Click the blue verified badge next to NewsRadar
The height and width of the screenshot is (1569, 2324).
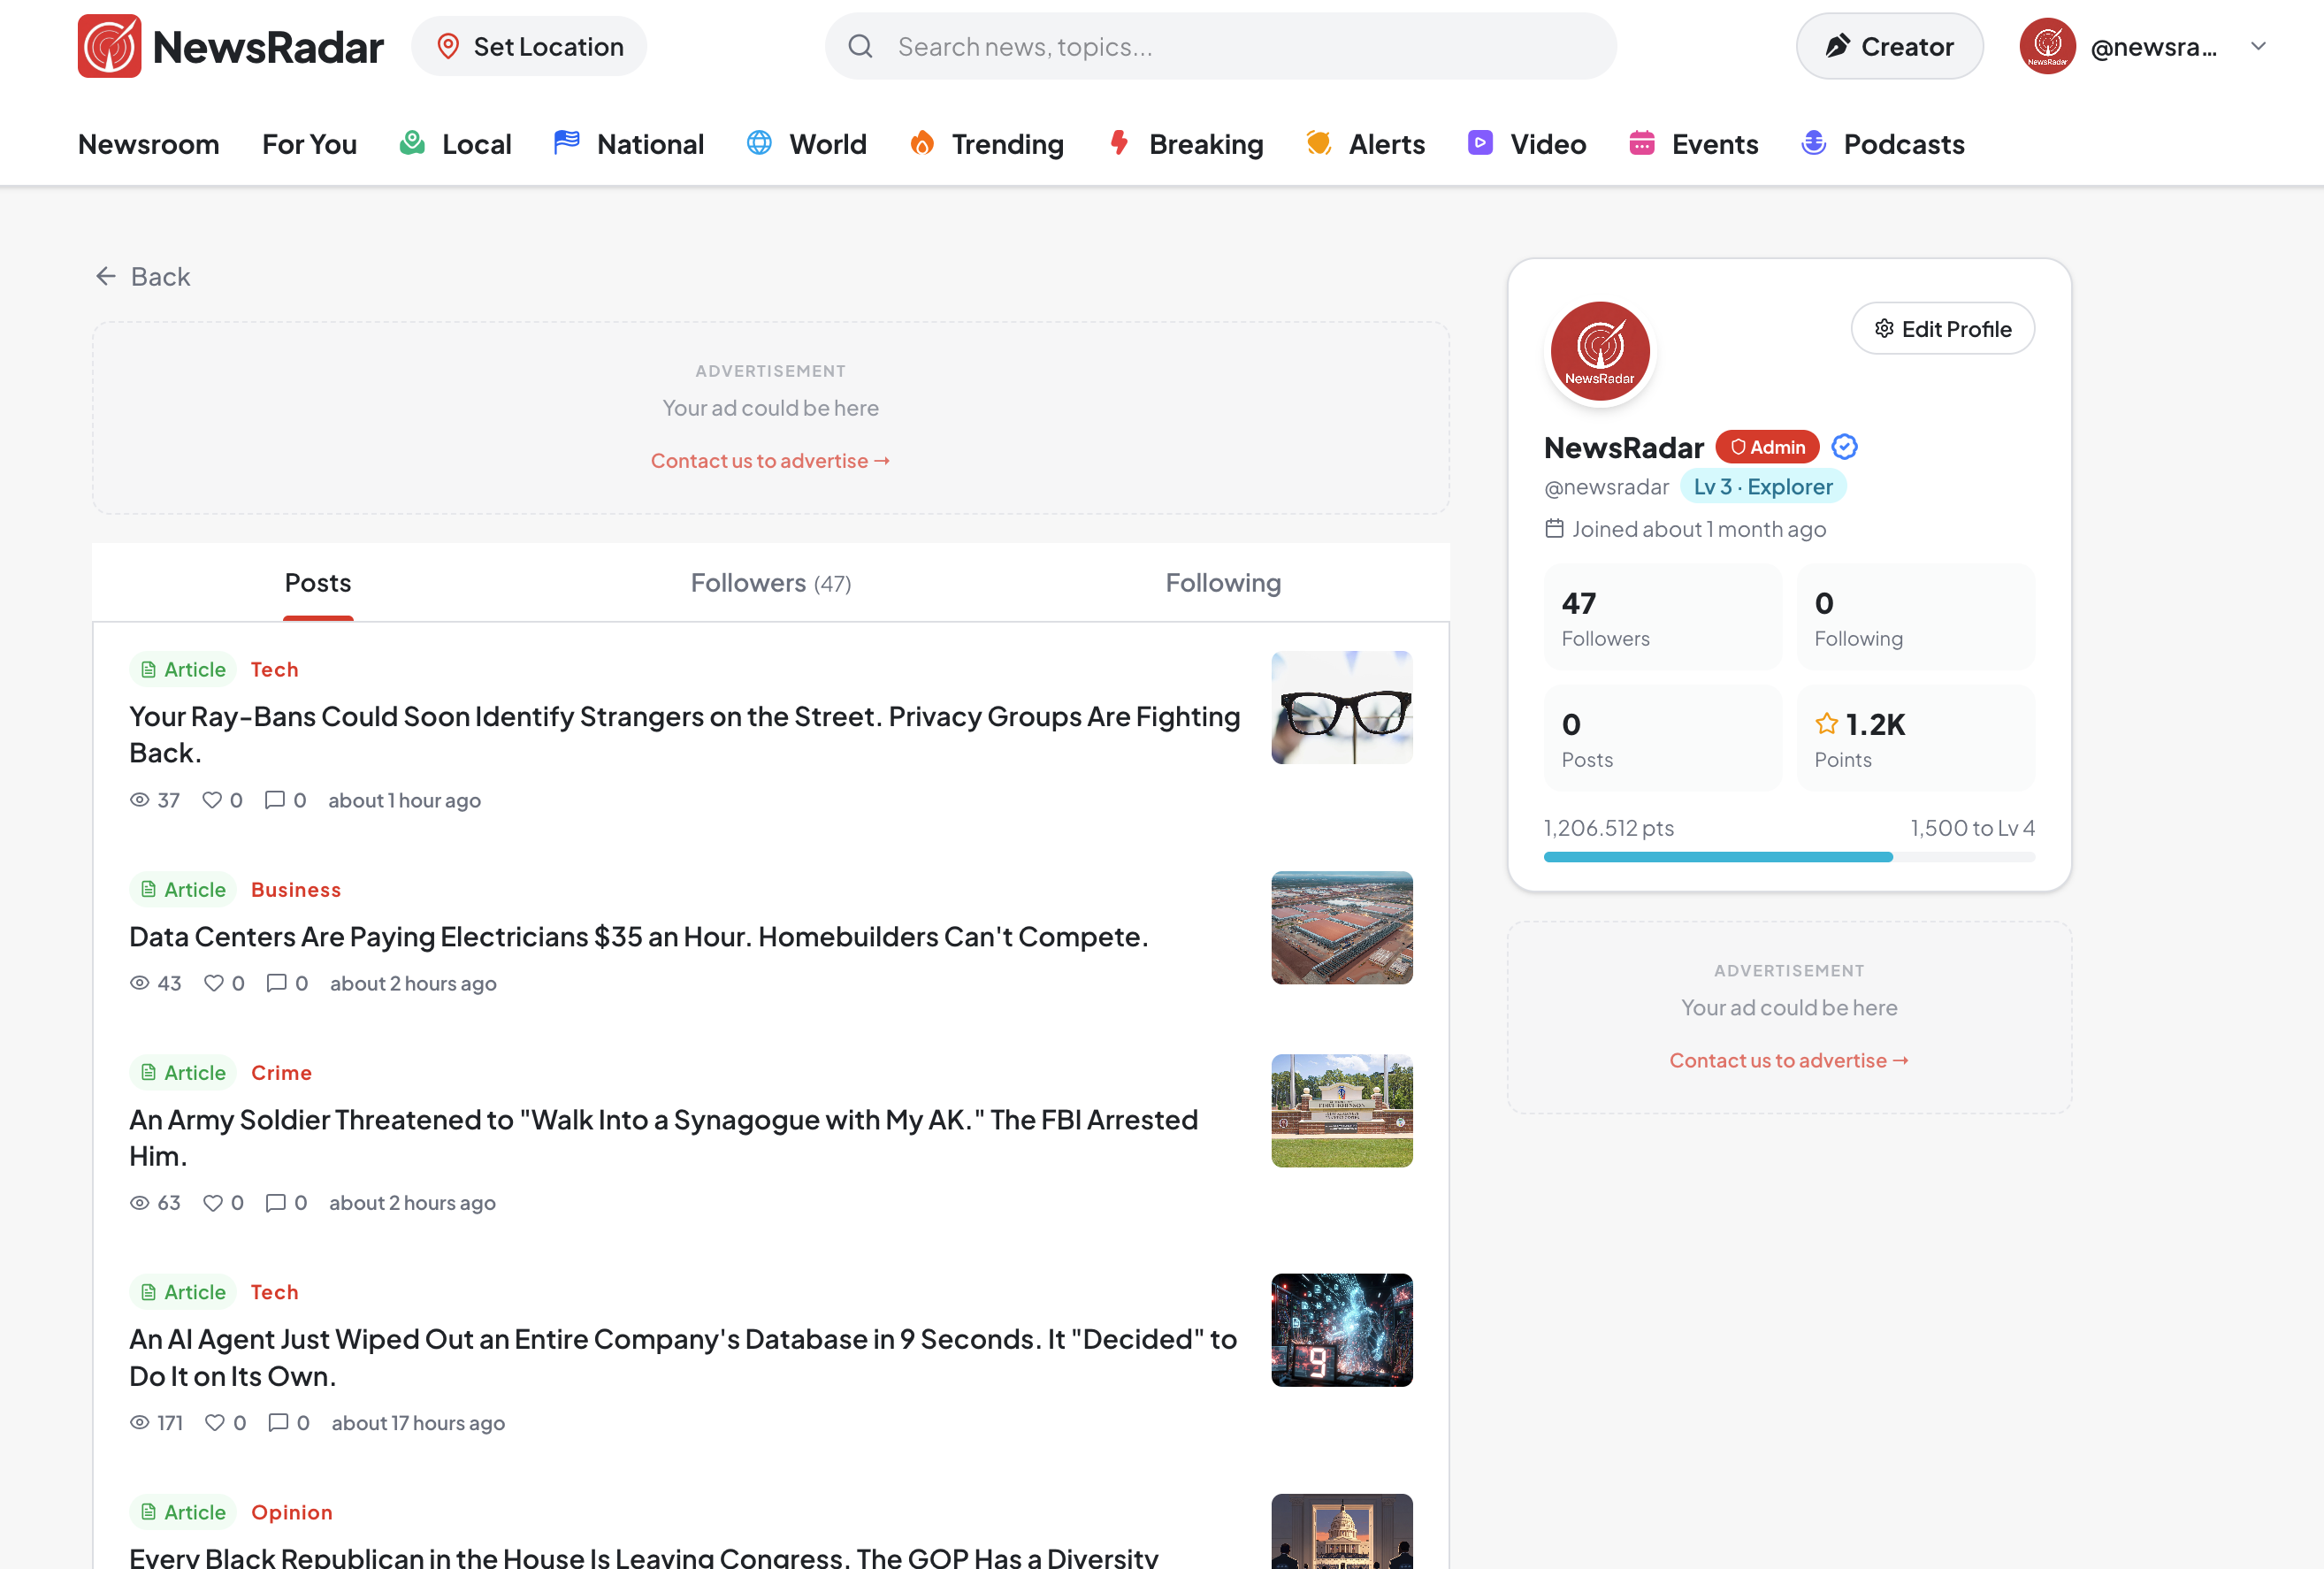click(1844, 446)
